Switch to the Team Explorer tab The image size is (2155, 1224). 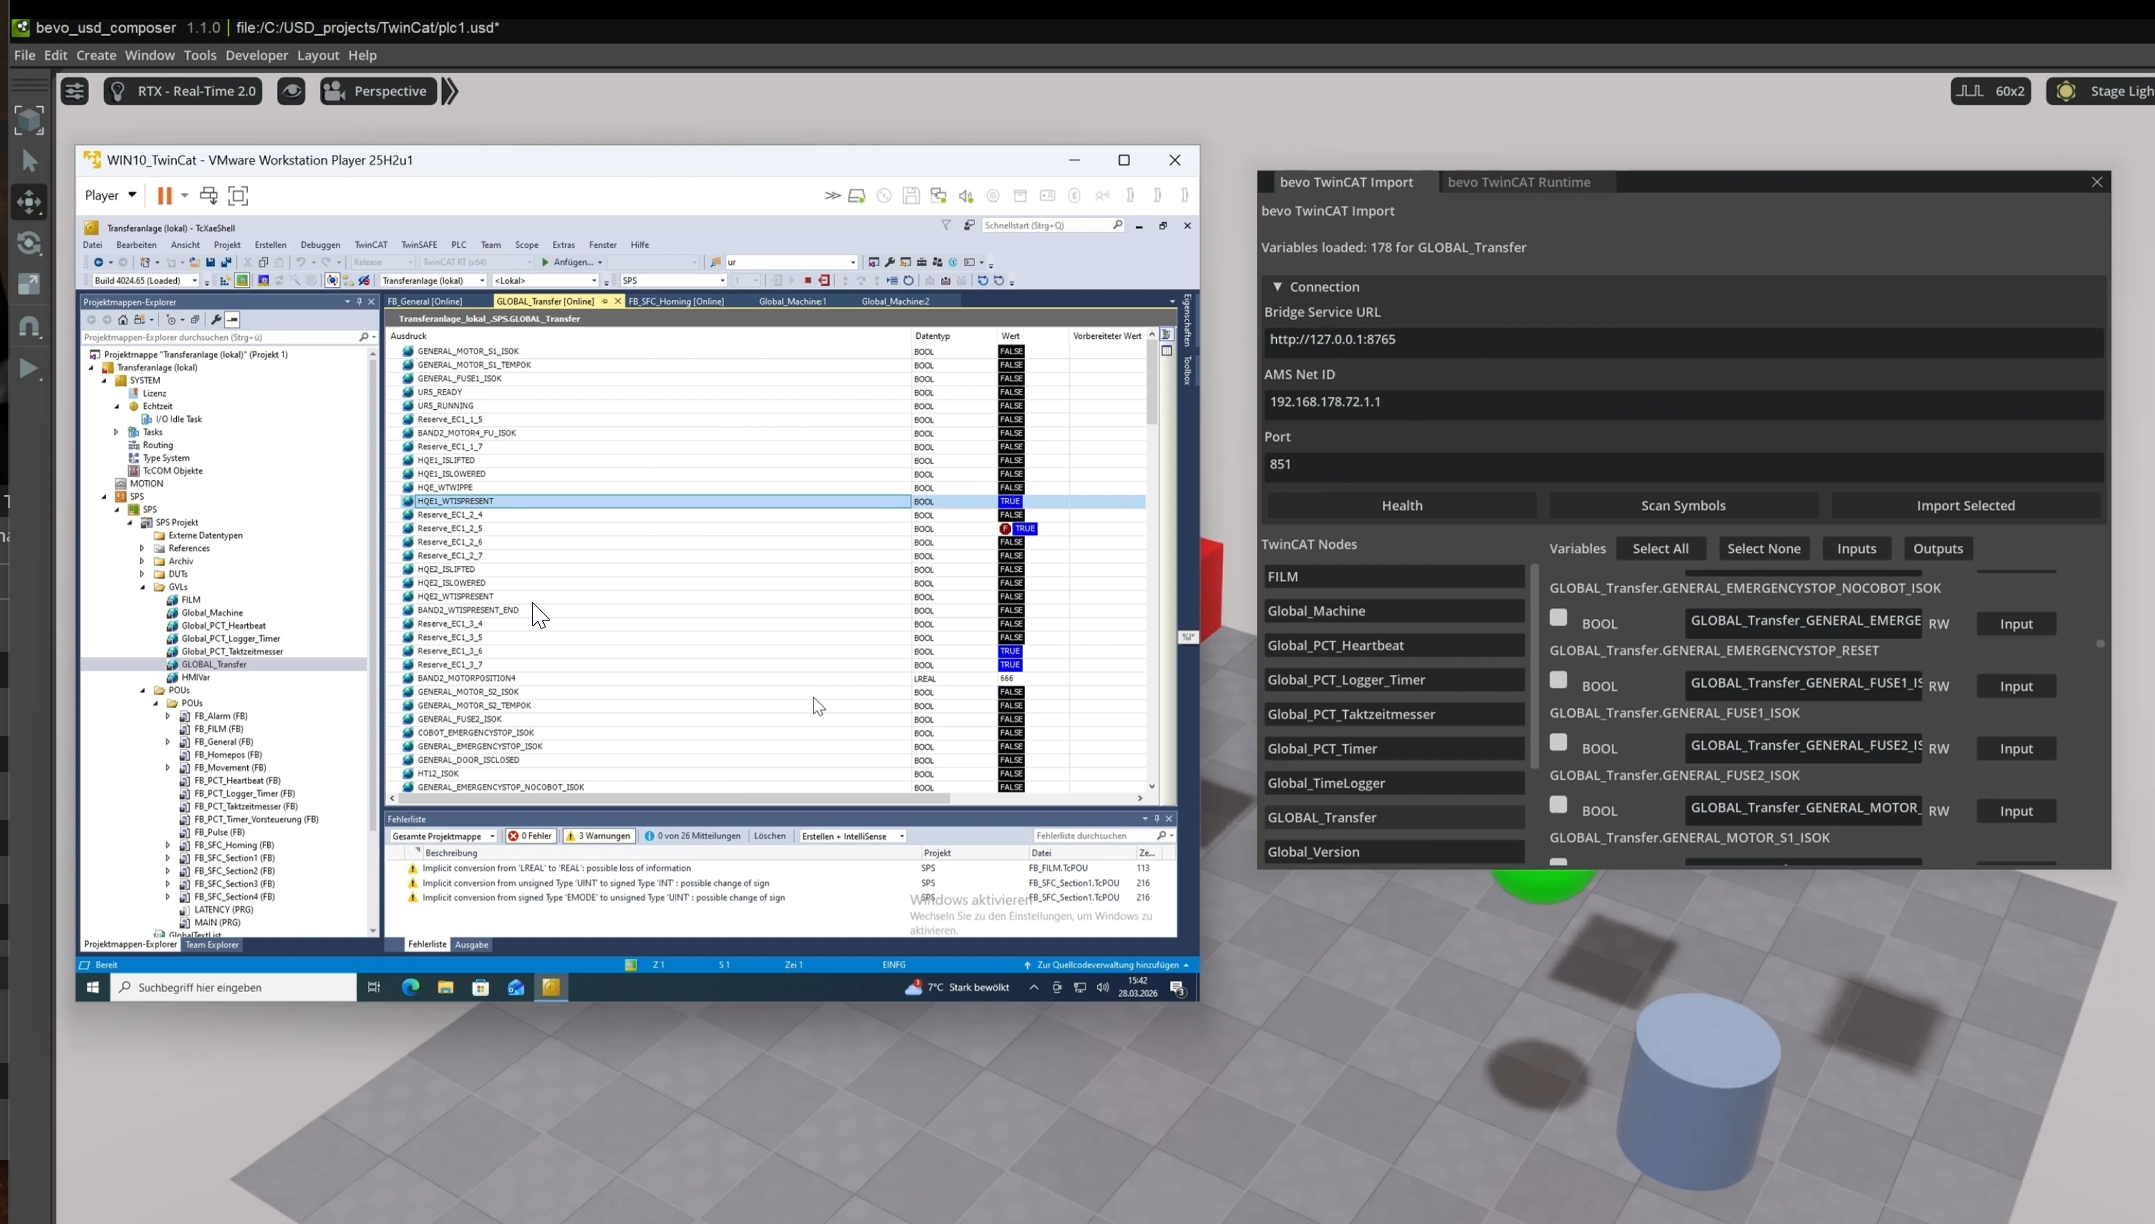pos(212,944)
